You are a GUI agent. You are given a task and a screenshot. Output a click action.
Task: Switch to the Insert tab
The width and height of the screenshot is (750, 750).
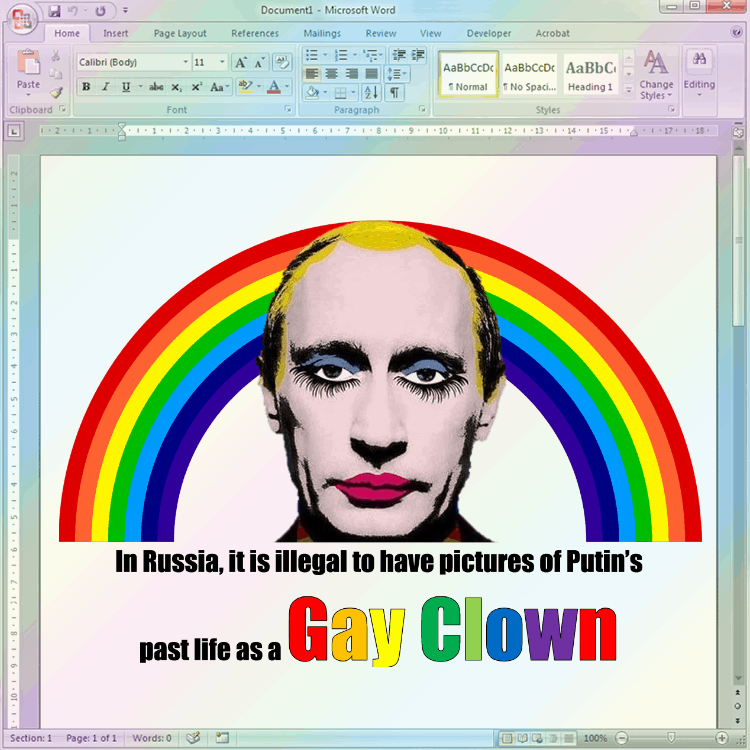pyautogui.click(x=116, y=33)
